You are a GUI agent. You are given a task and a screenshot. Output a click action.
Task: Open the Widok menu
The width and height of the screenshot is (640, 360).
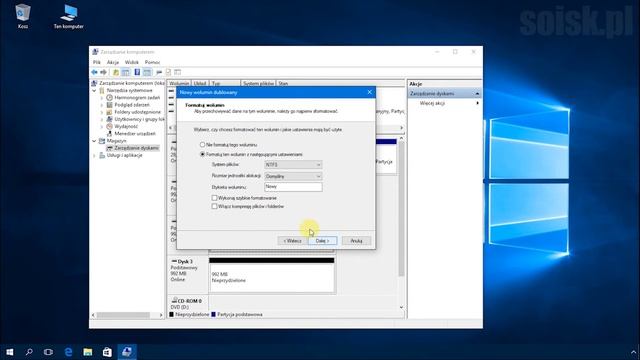click(132, 62)
